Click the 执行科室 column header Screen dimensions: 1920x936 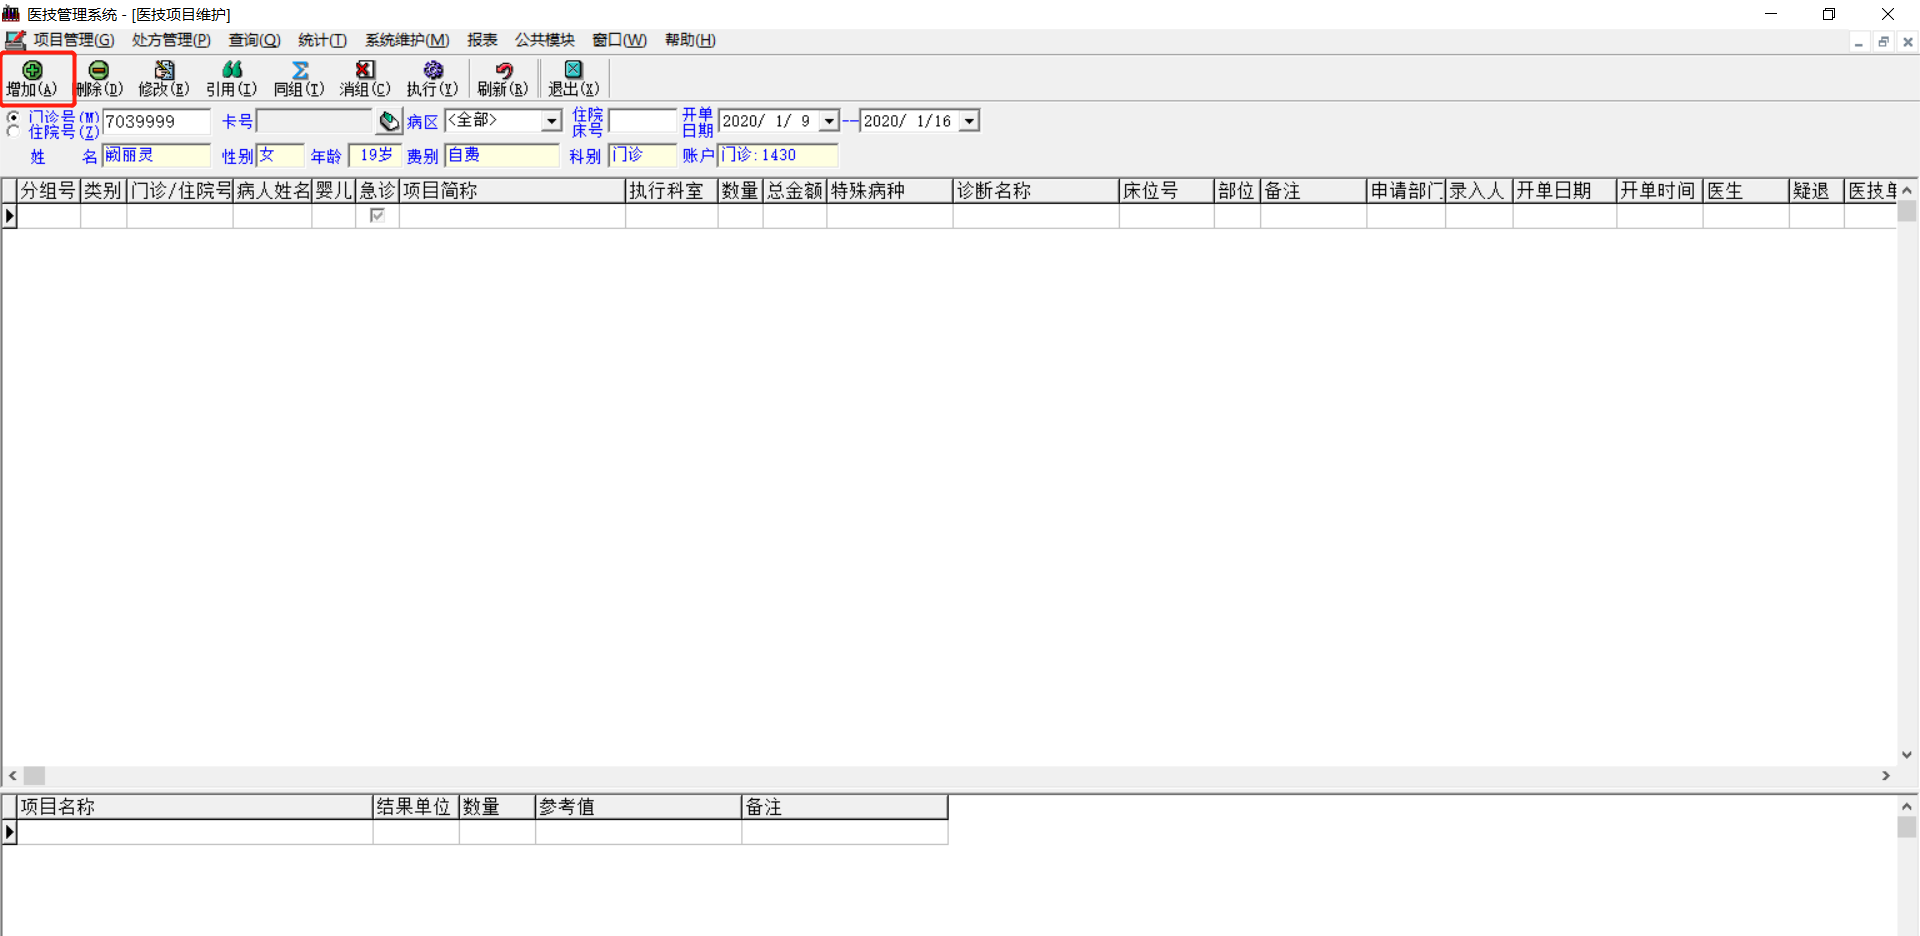point(672,191)
